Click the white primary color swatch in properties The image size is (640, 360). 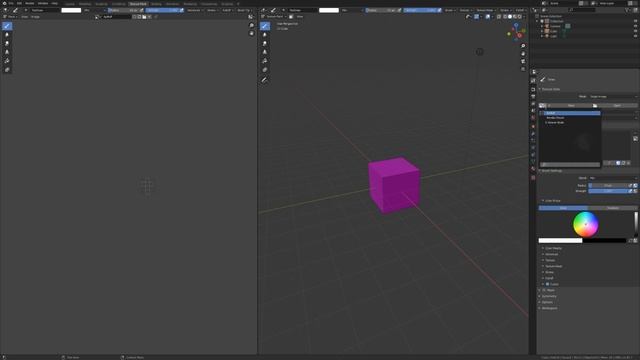click(x=560, y=241)
